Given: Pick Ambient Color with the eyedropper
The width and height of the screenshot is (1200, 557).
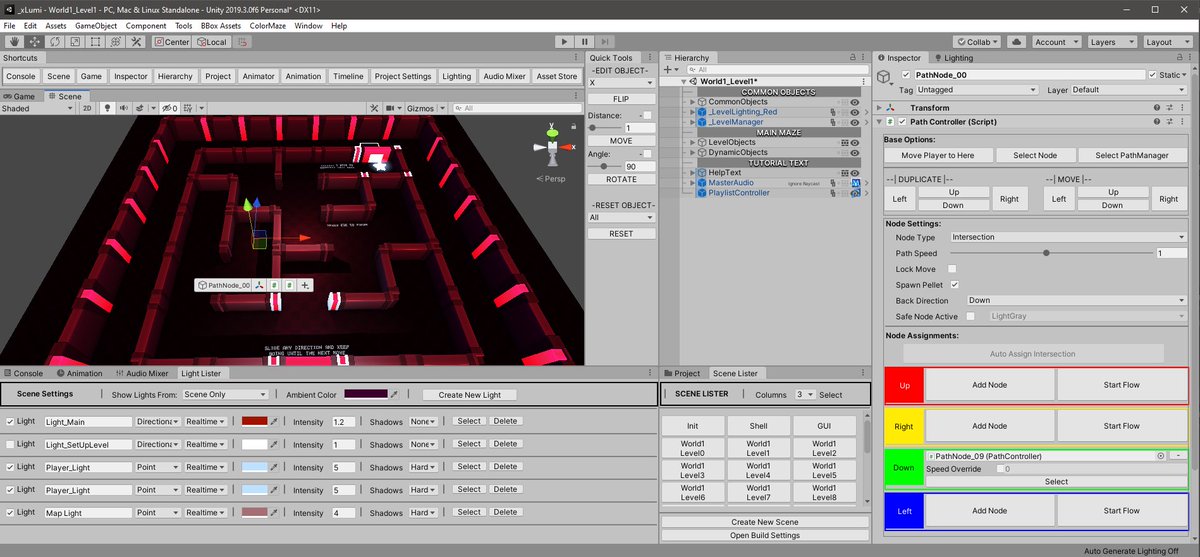Looking at the screenshot, I should click(x=394, y=395).
